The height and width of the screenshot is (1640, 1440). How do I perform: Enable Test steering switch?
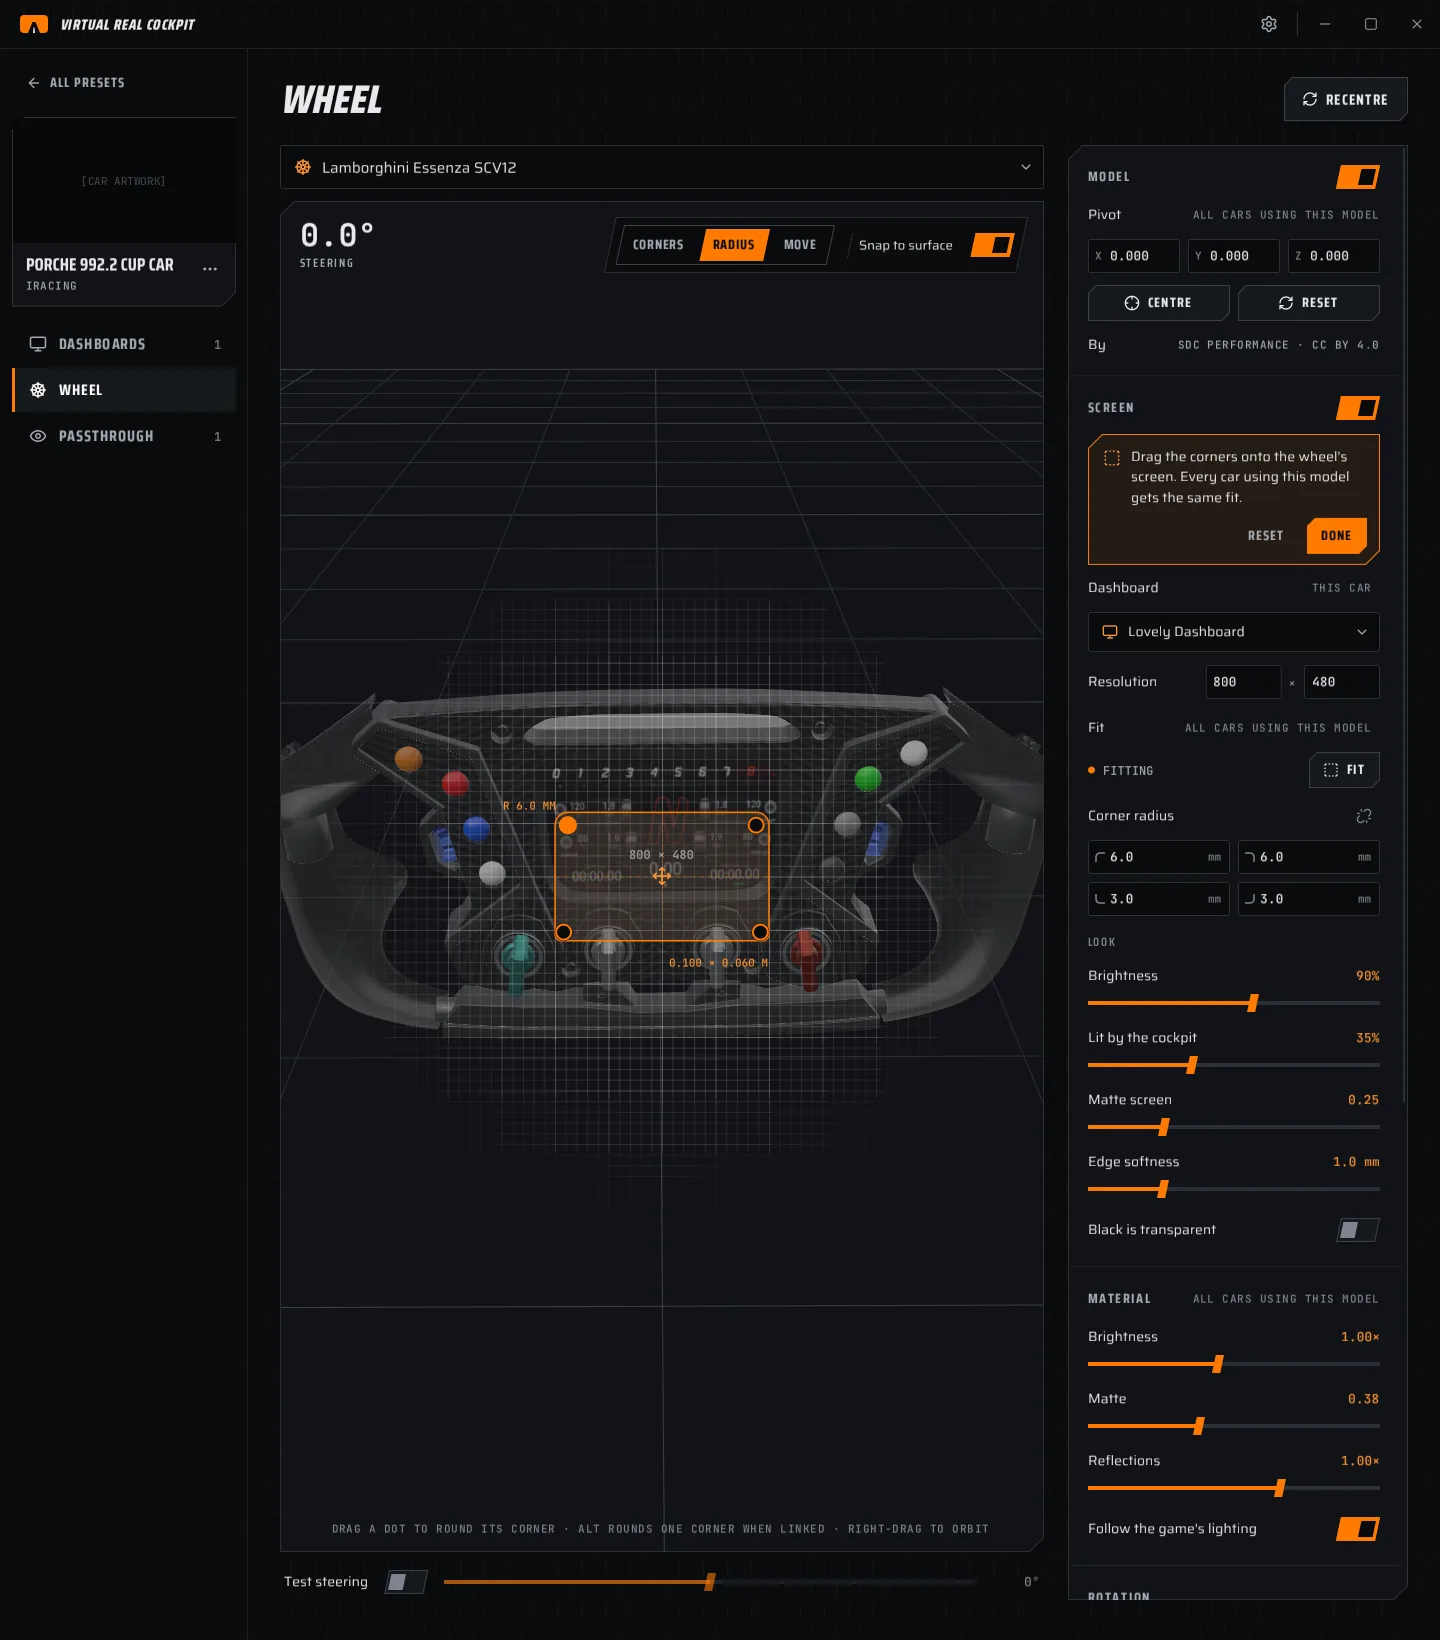(406, 1582)
